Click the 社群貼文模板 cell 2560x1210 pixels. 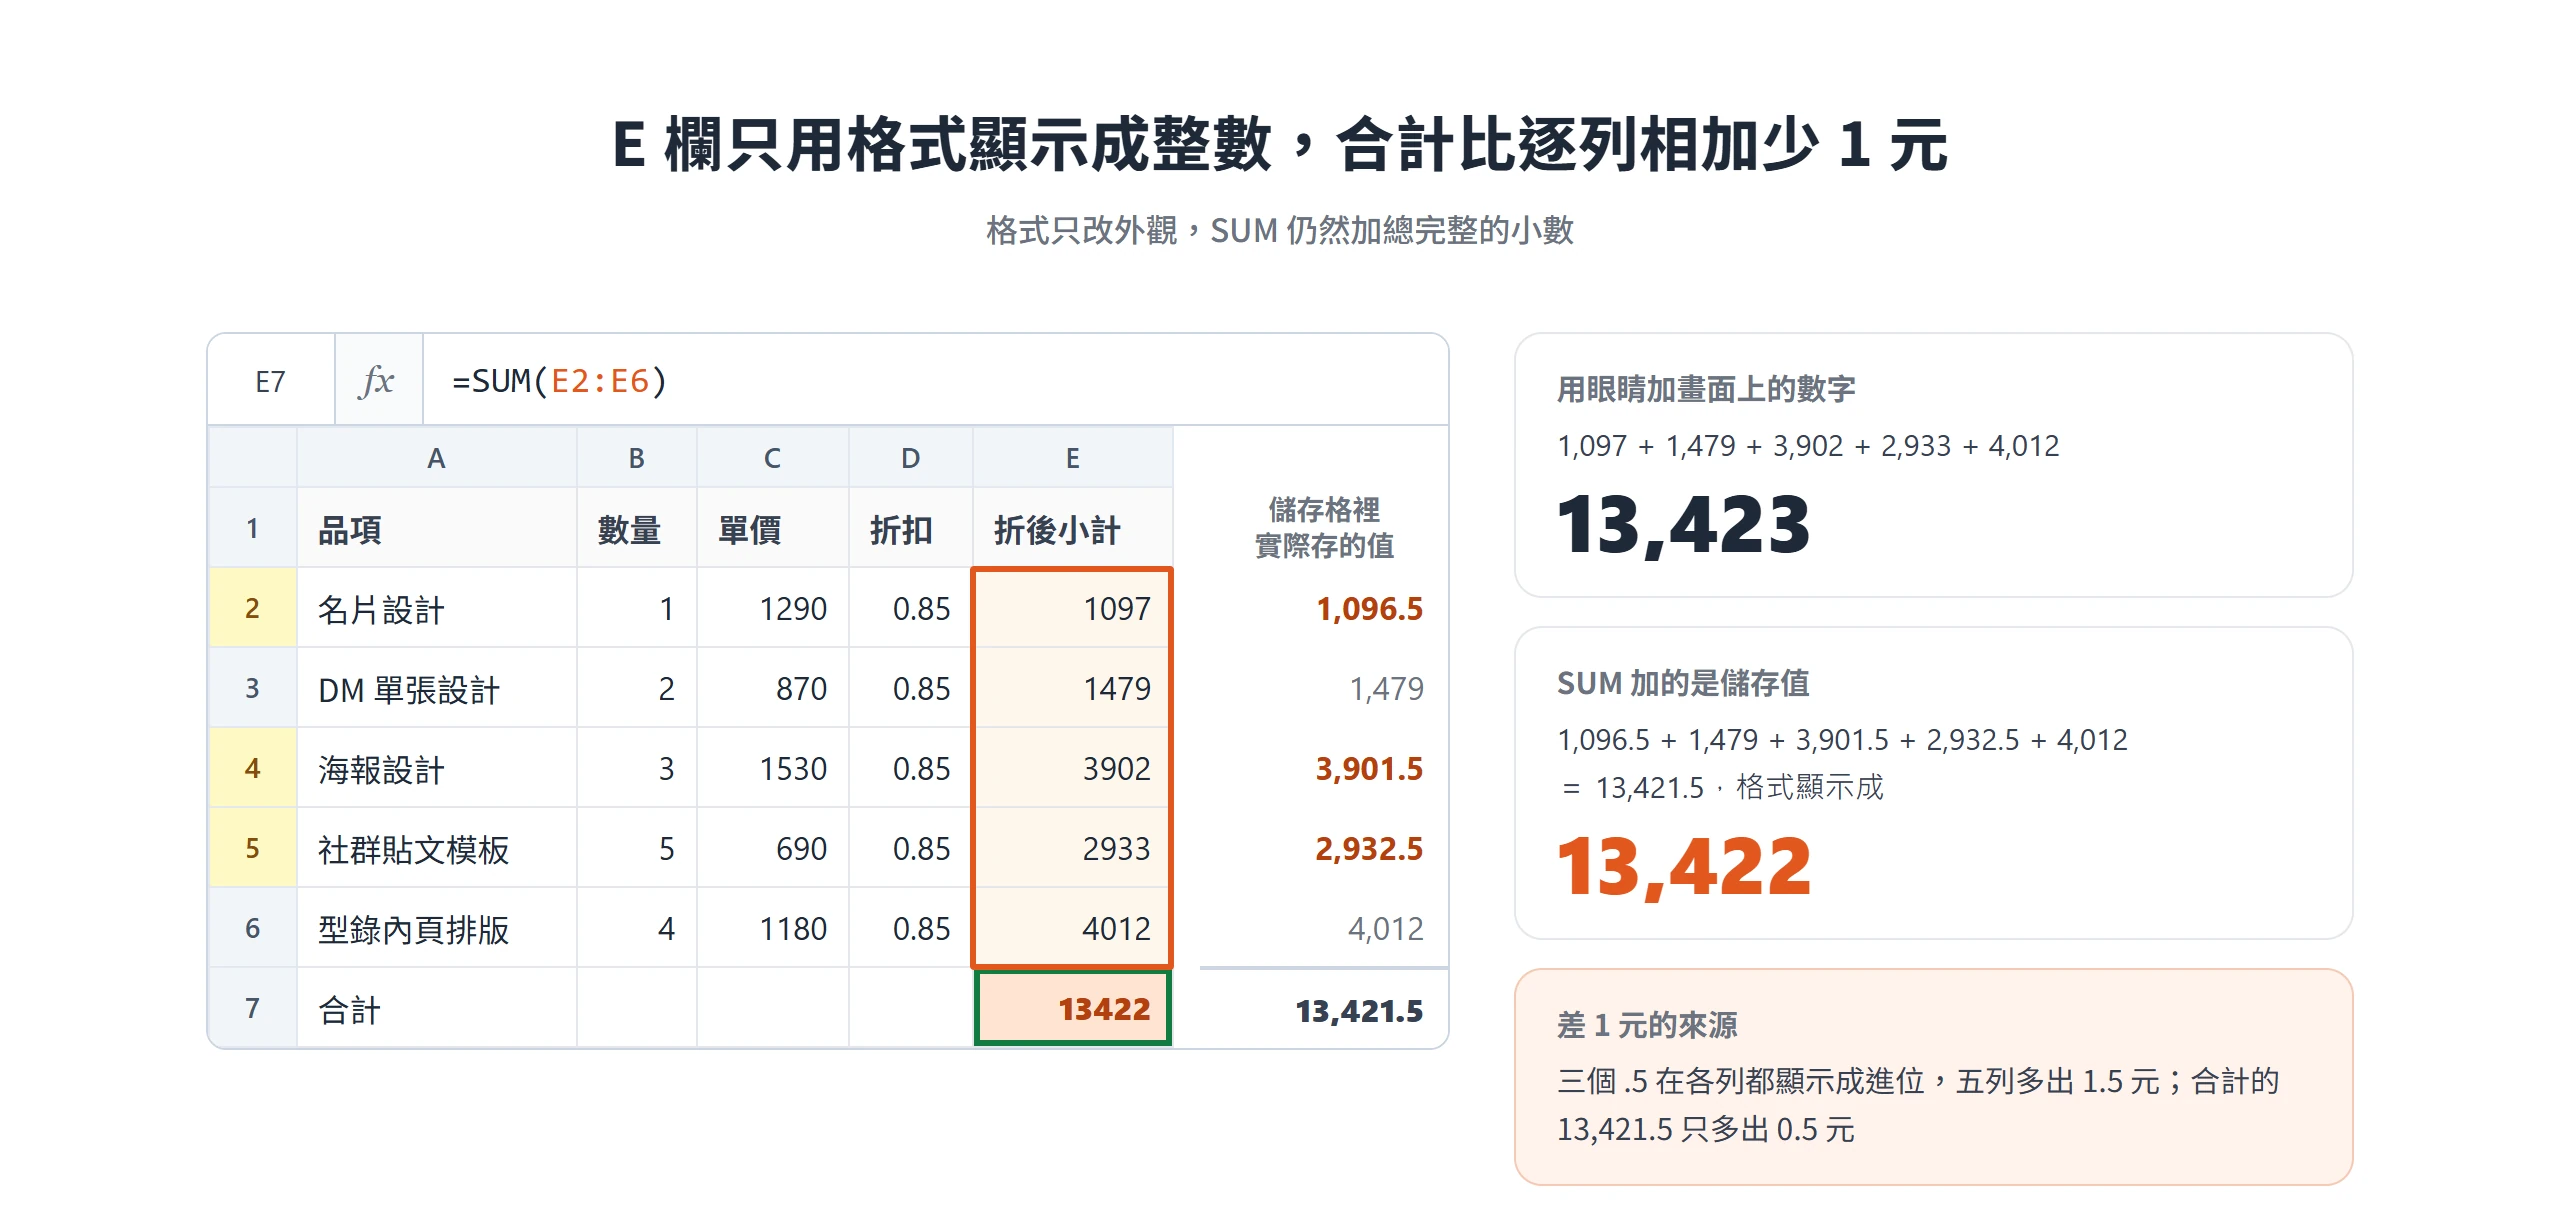coord(436,848)
